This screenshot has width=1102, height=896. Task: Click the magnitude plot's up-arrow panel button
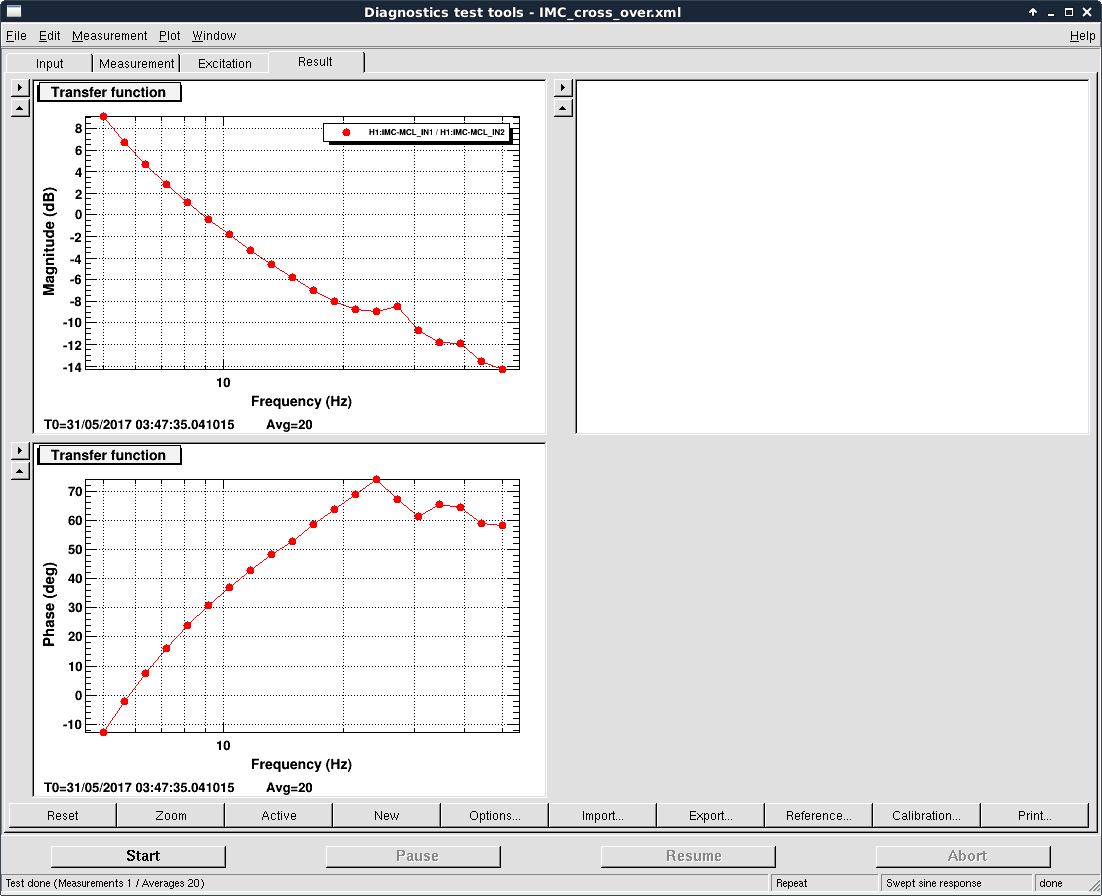pos(20,108)
